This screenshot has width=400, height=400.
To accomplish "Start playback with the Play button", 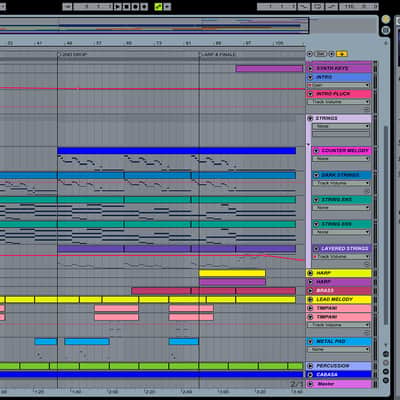I will pyautogui.click(x=118, y=6).
